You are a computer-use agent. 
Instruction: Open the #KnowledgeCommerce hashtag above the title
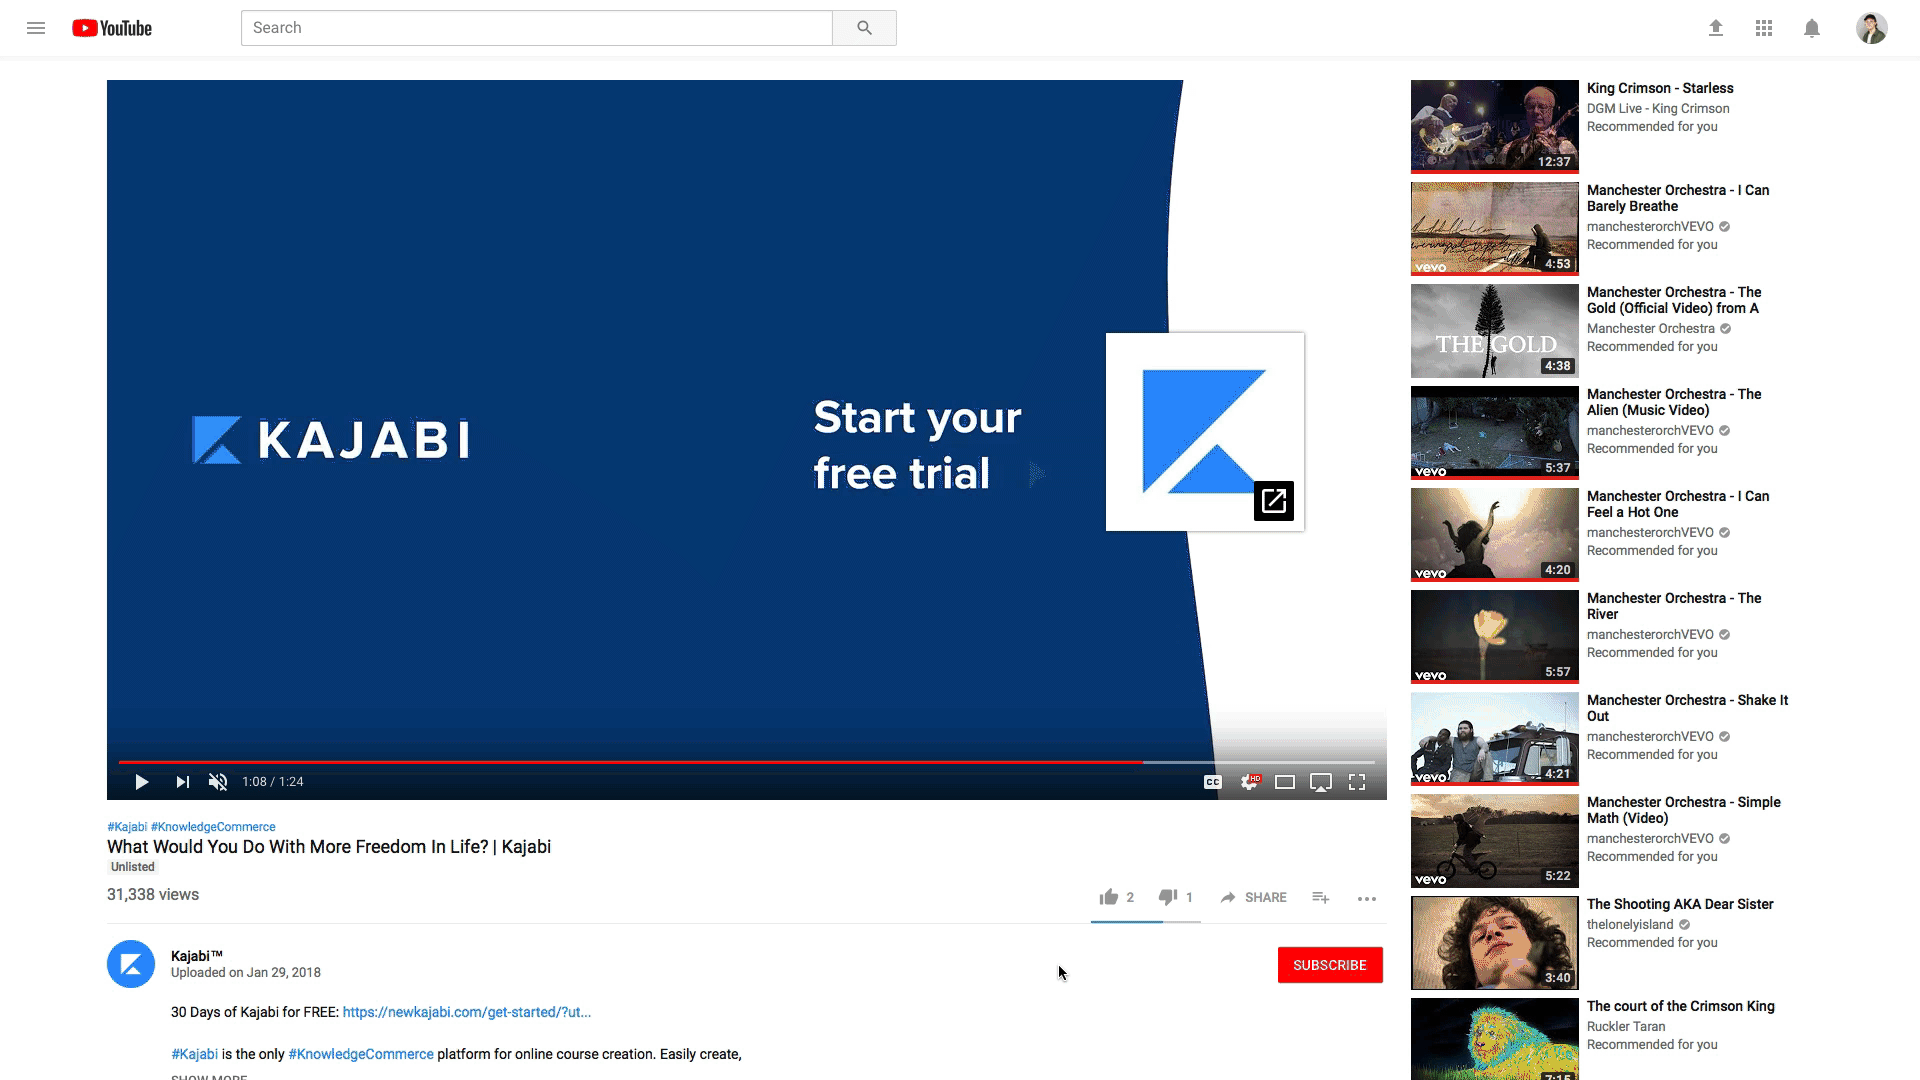pos(213,827)
